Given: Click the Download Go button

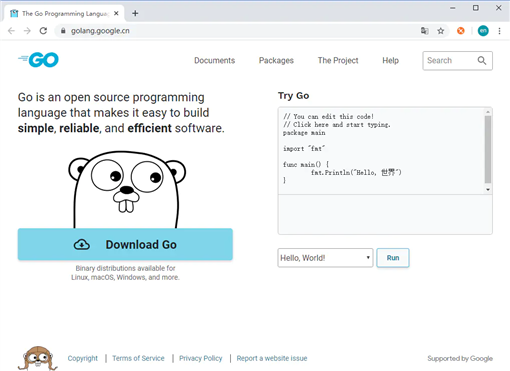Looking at the screenshot, I should pyautogui.click(x=125, y=244).
